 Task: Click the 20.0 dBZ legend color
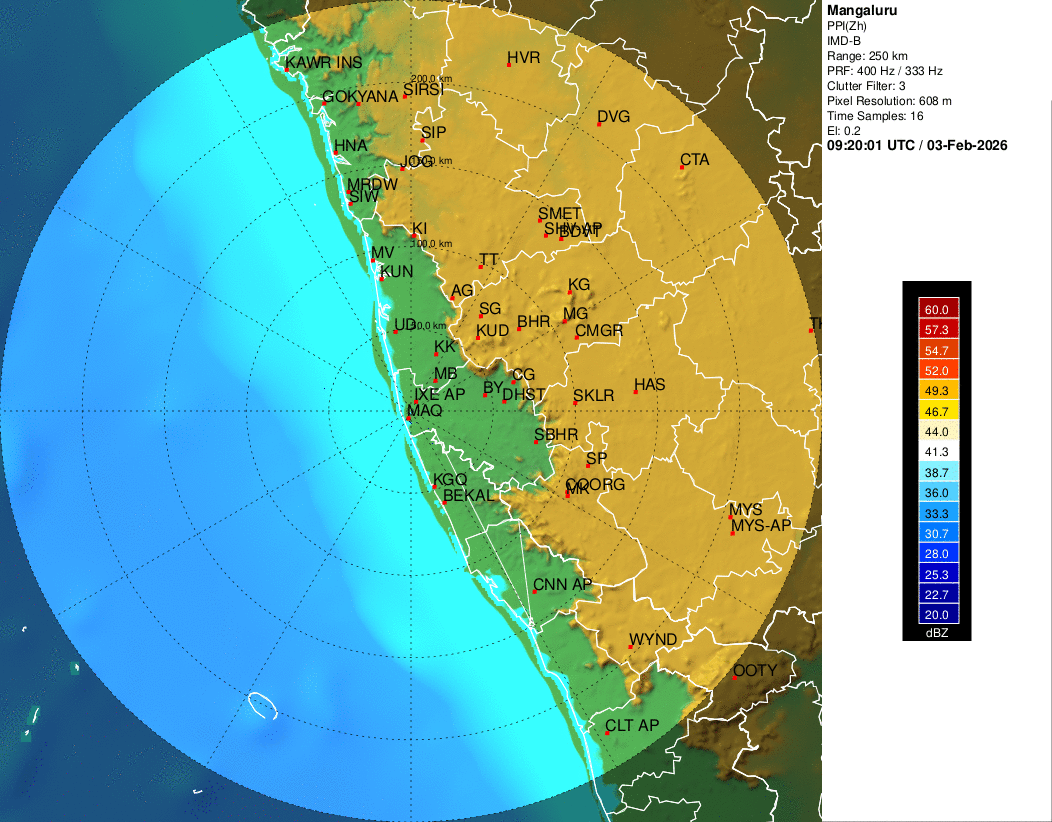(936, 614)
